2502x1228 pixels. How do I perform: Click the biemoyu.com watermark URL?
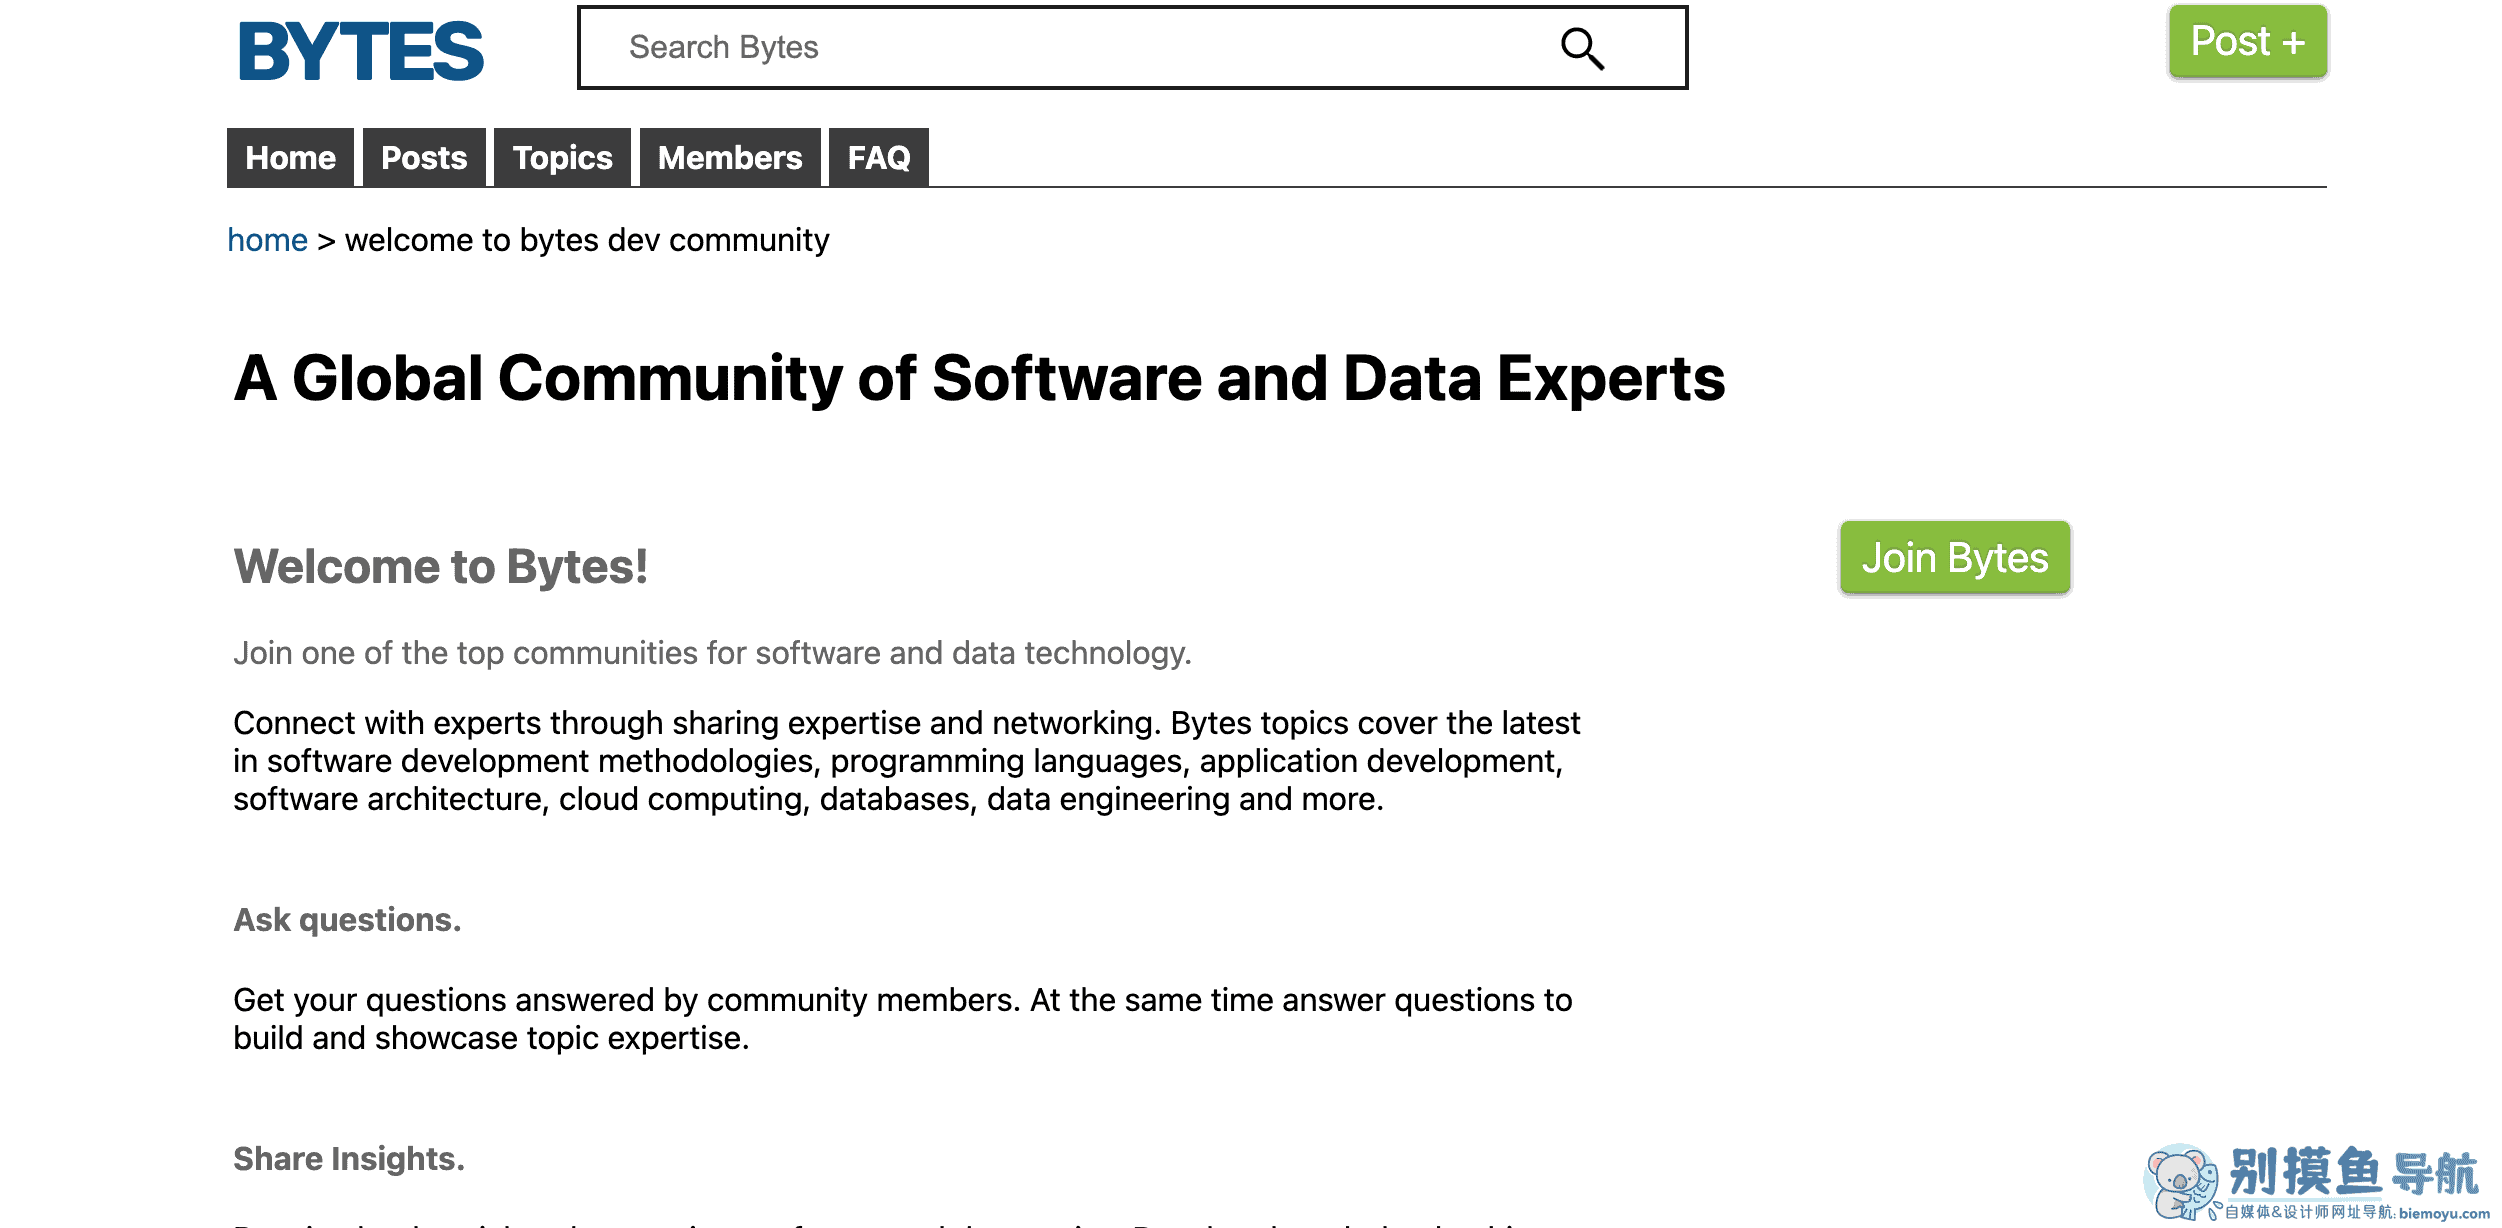pyautogui.click(x=2444, y=1213)
